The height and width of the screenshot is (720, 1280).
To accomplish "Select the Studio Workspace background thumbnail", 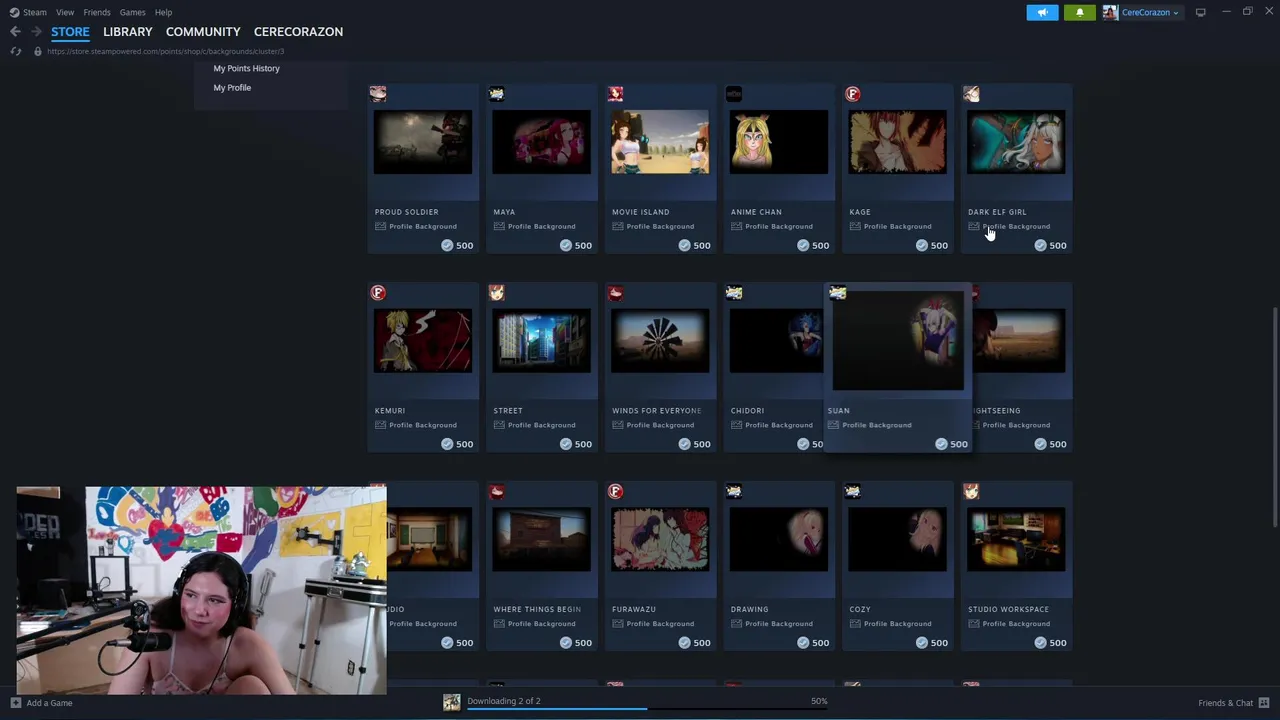I will [1016, 540].
